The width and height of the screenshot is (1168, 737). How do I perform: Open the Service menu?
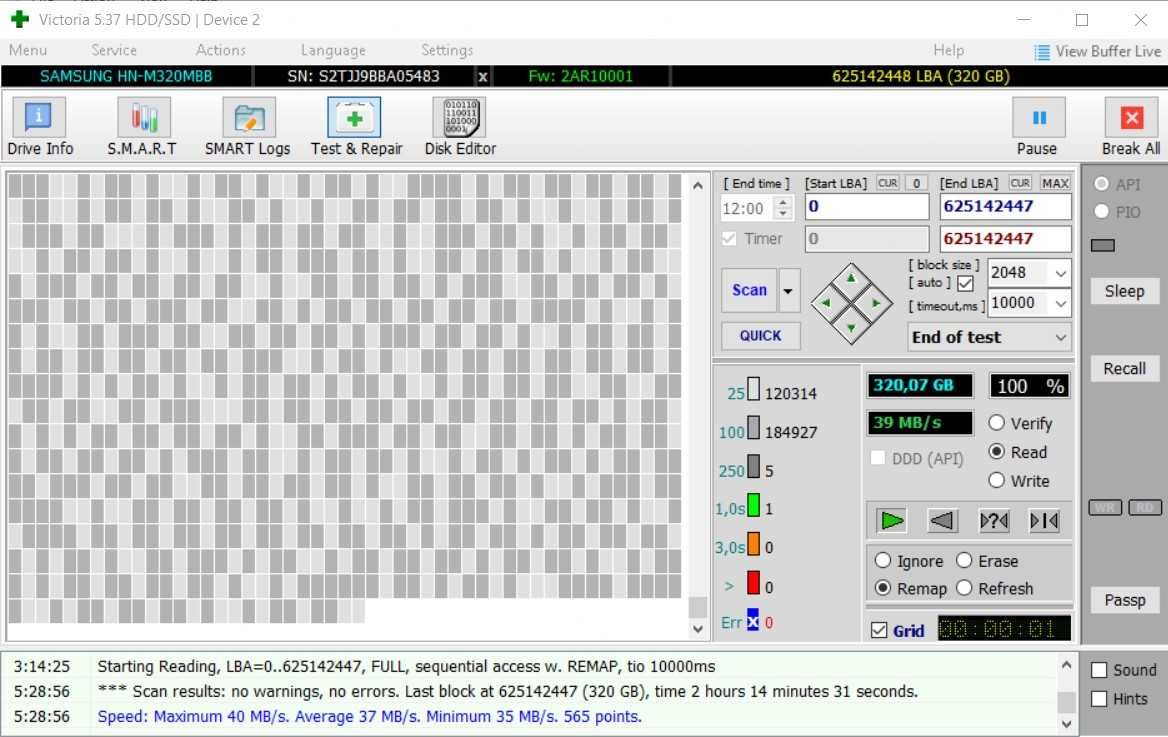pos(114,50)
